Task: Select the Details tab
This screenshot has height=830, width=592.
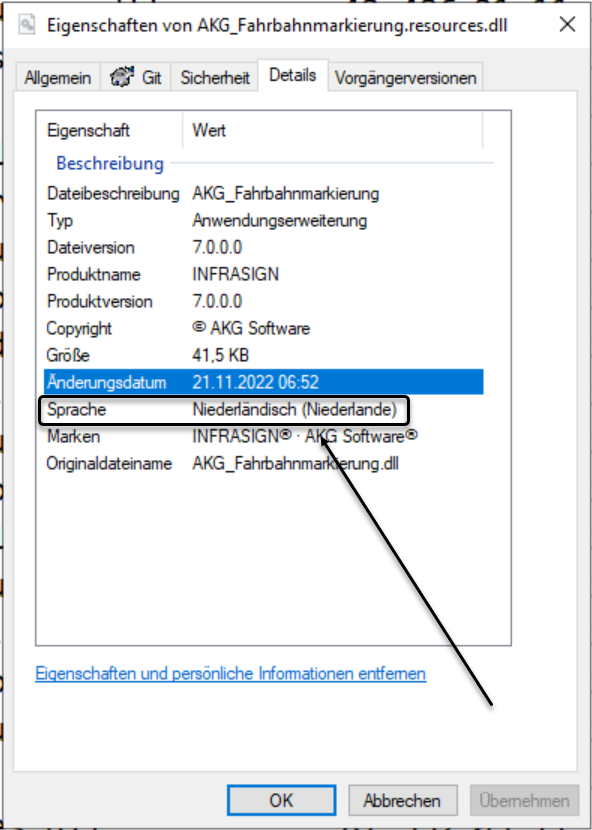Action: (x=292, y=75)
